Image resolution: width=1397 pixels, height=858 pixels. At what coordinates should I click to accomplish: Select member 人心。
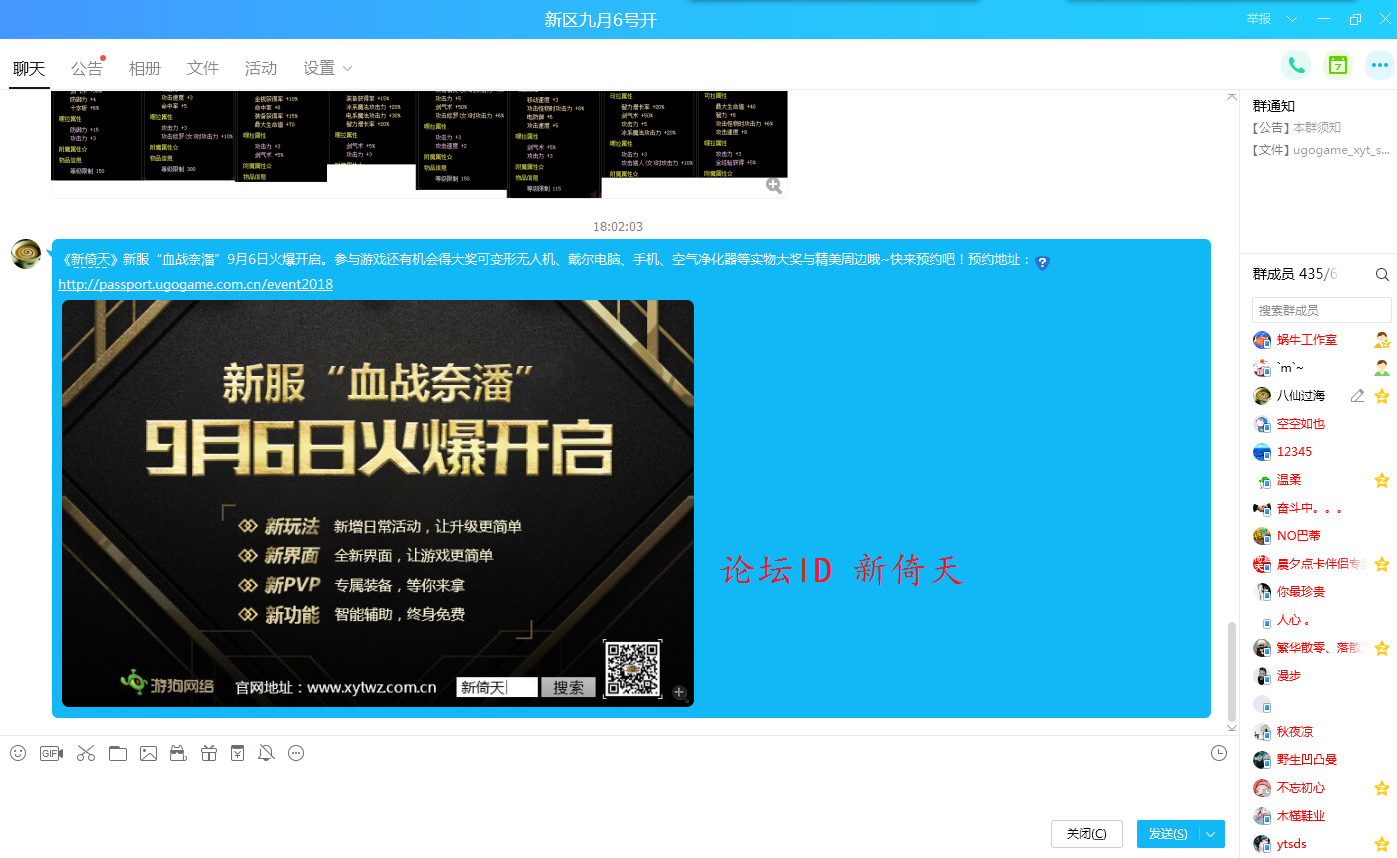pyautogui.click(x=1294, y=620)
